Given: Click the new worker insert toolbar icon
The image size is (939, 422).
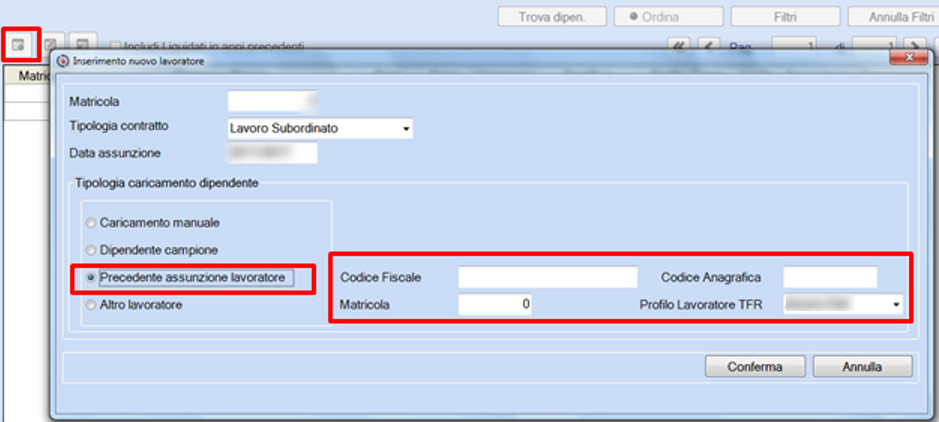Looking at the screenshot, I should (20, 45).
